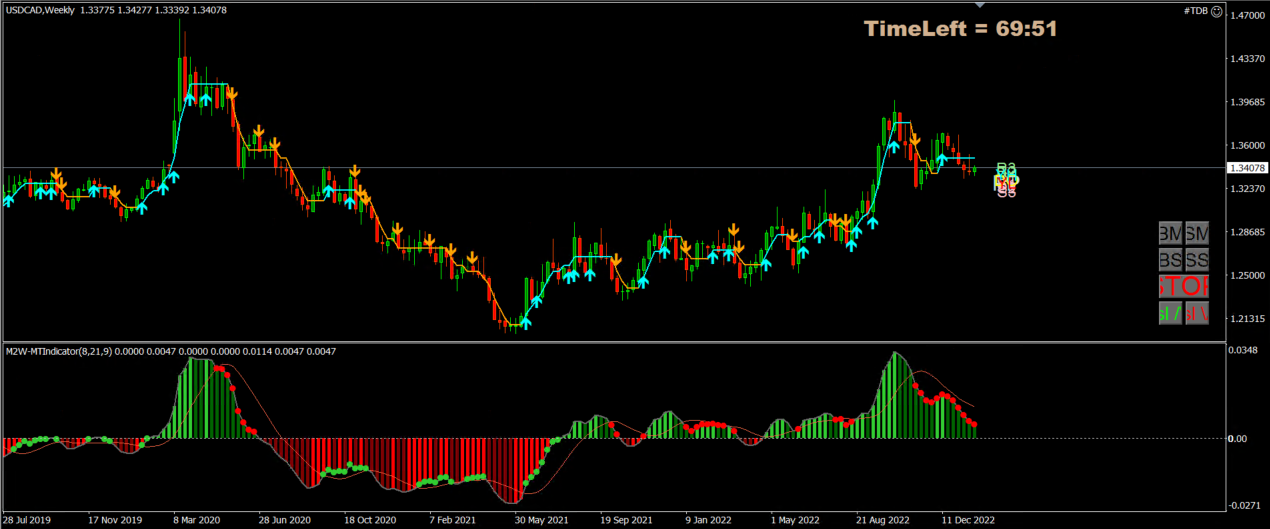The width and height of the screenshot is (1270, 529).
Task: Click the 1.47000 price scale label
Action: (x=1248, y=15)
